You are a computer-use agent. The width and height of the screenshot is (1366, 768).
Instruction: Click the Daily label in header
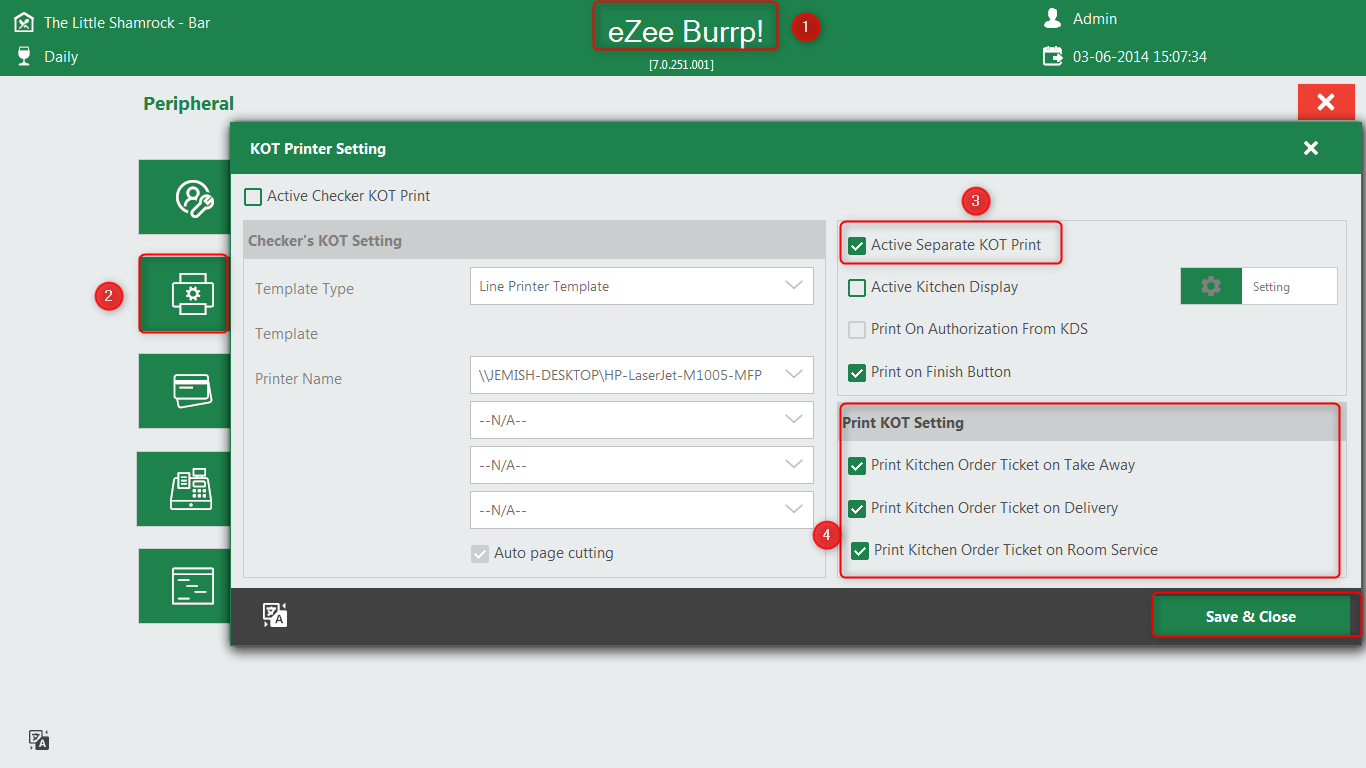pos(61,57)
